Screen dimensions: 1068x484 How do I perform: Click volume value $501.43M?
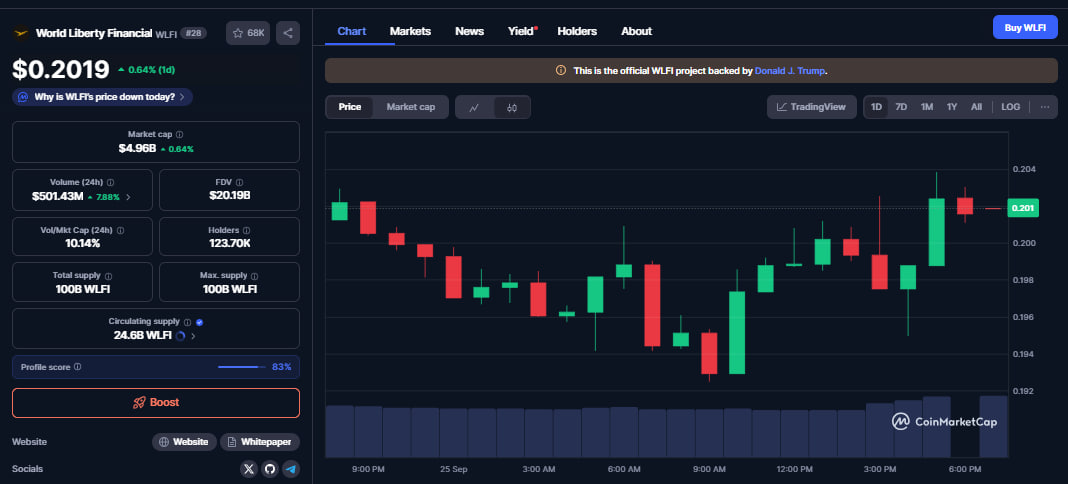click(x=57, y=197)
